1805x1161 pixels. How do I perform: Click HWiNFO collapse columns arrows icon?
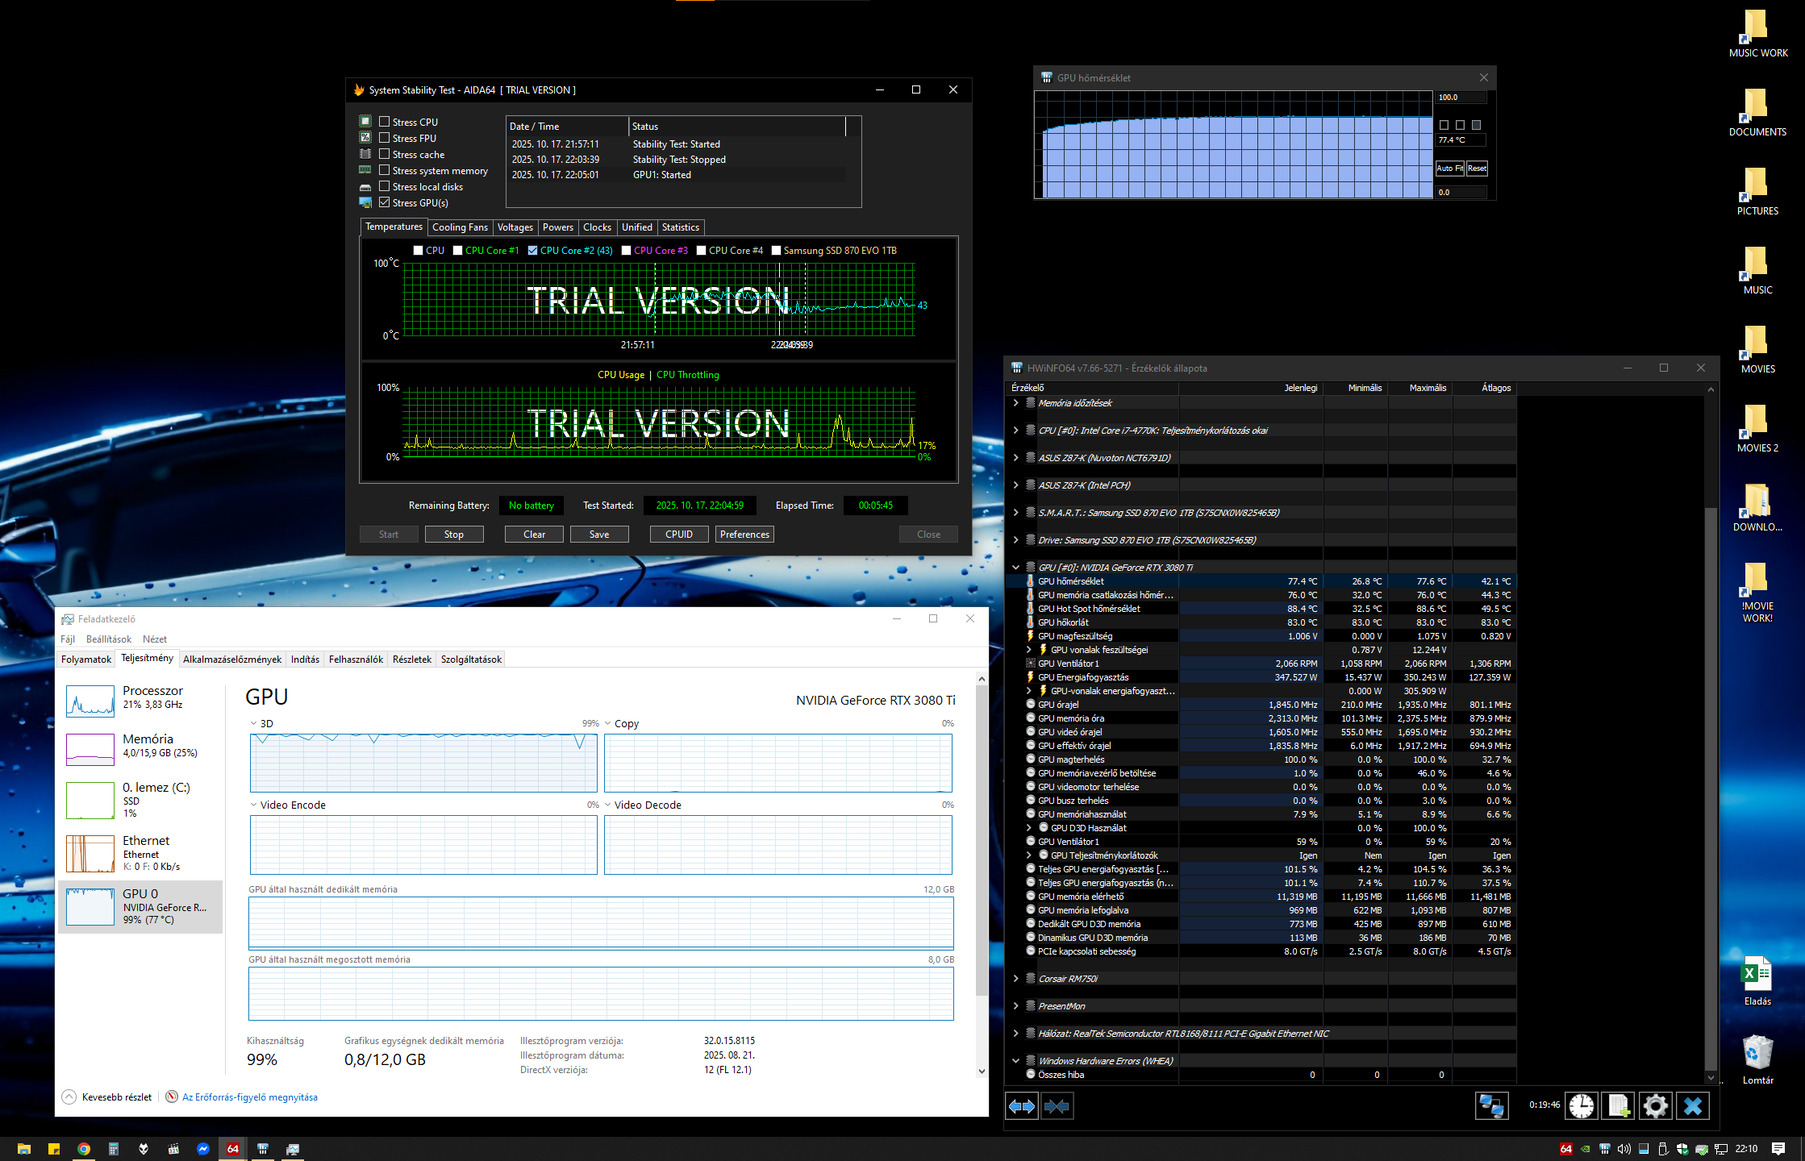1056,1106
